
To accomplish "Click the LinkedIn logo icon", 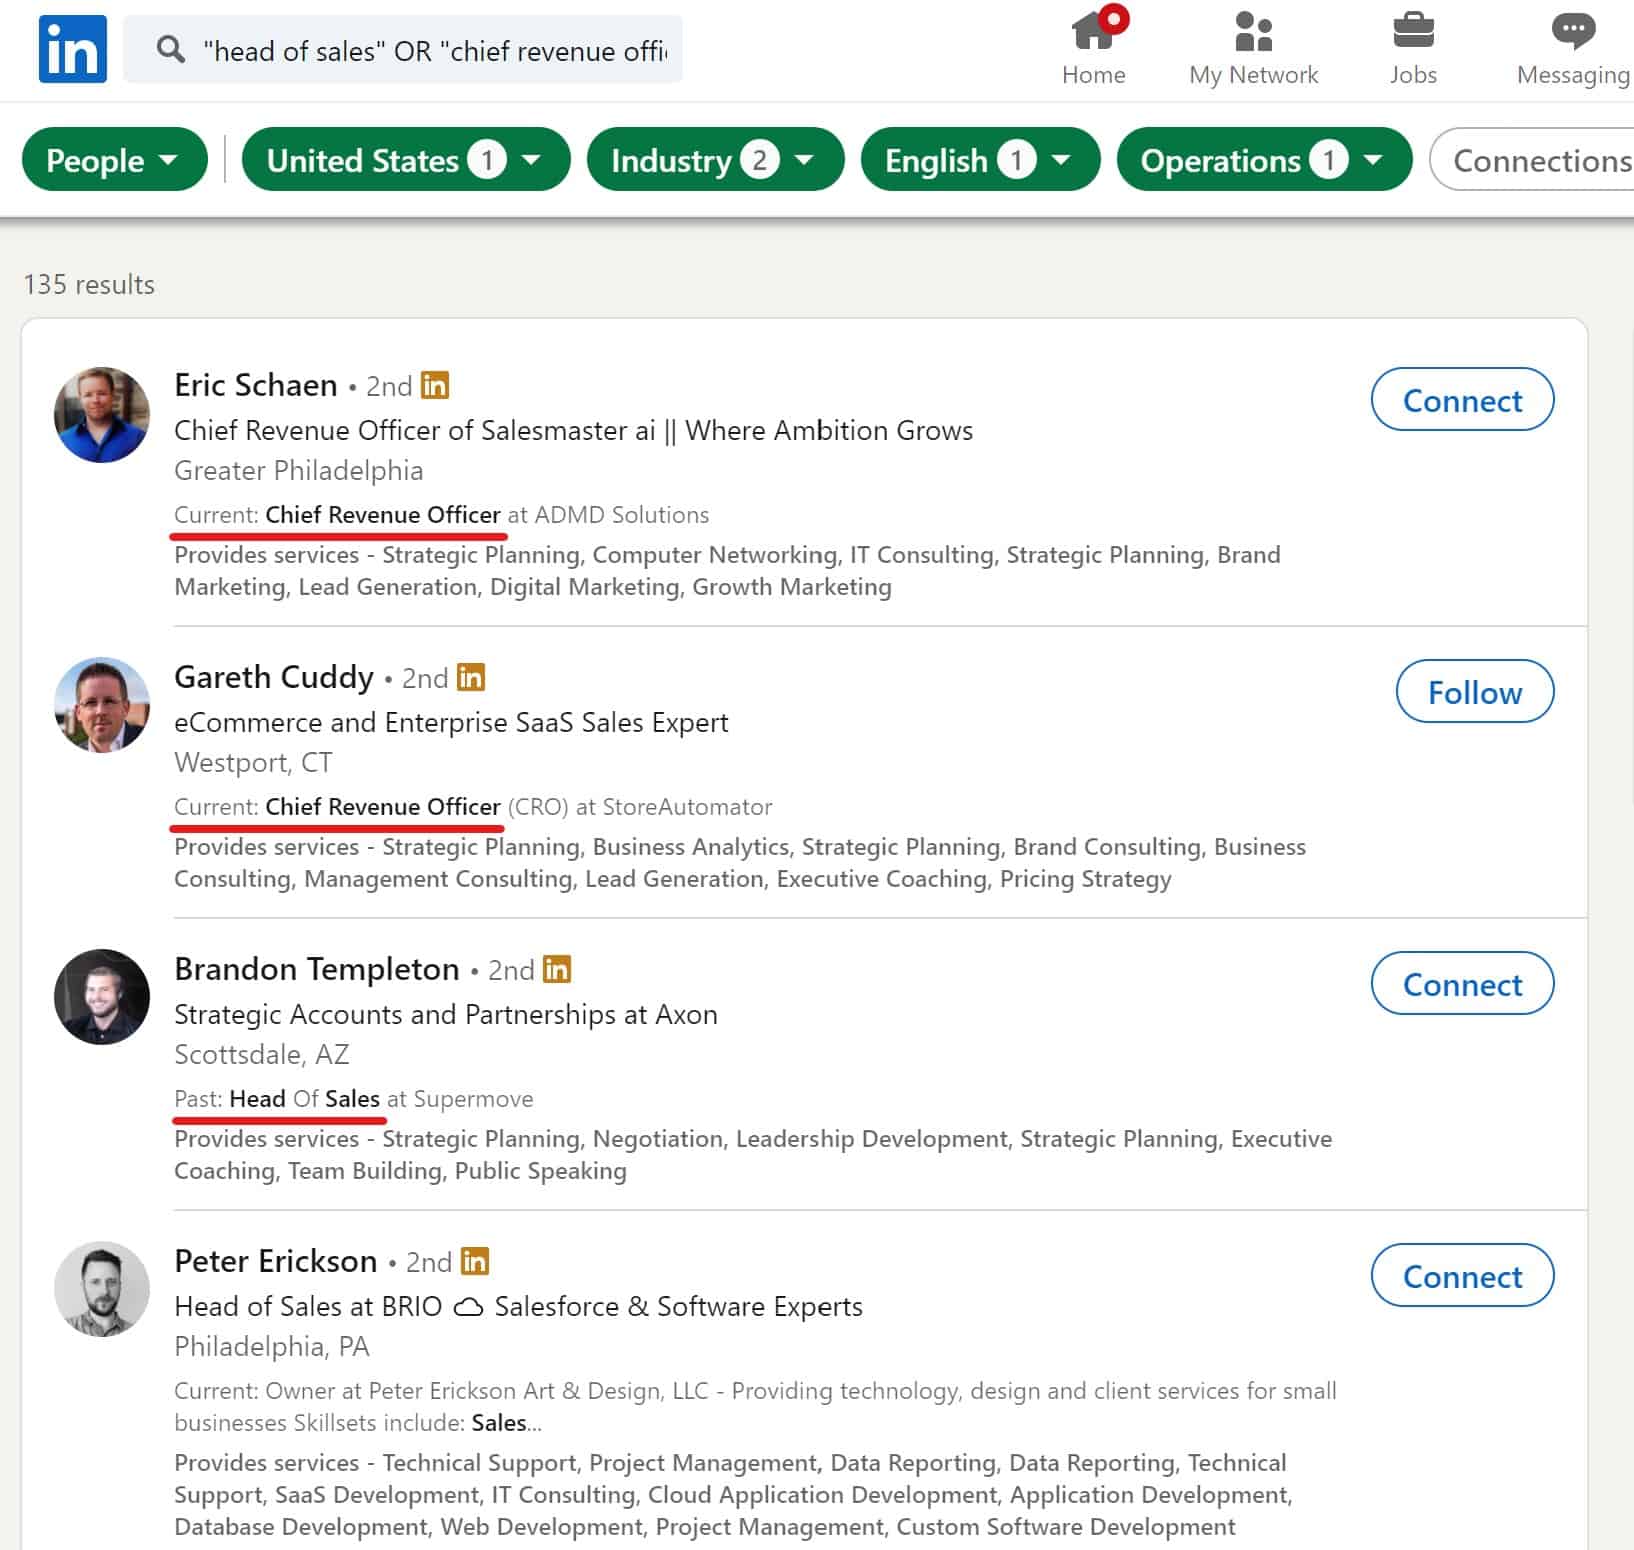I will click(72, 49).
